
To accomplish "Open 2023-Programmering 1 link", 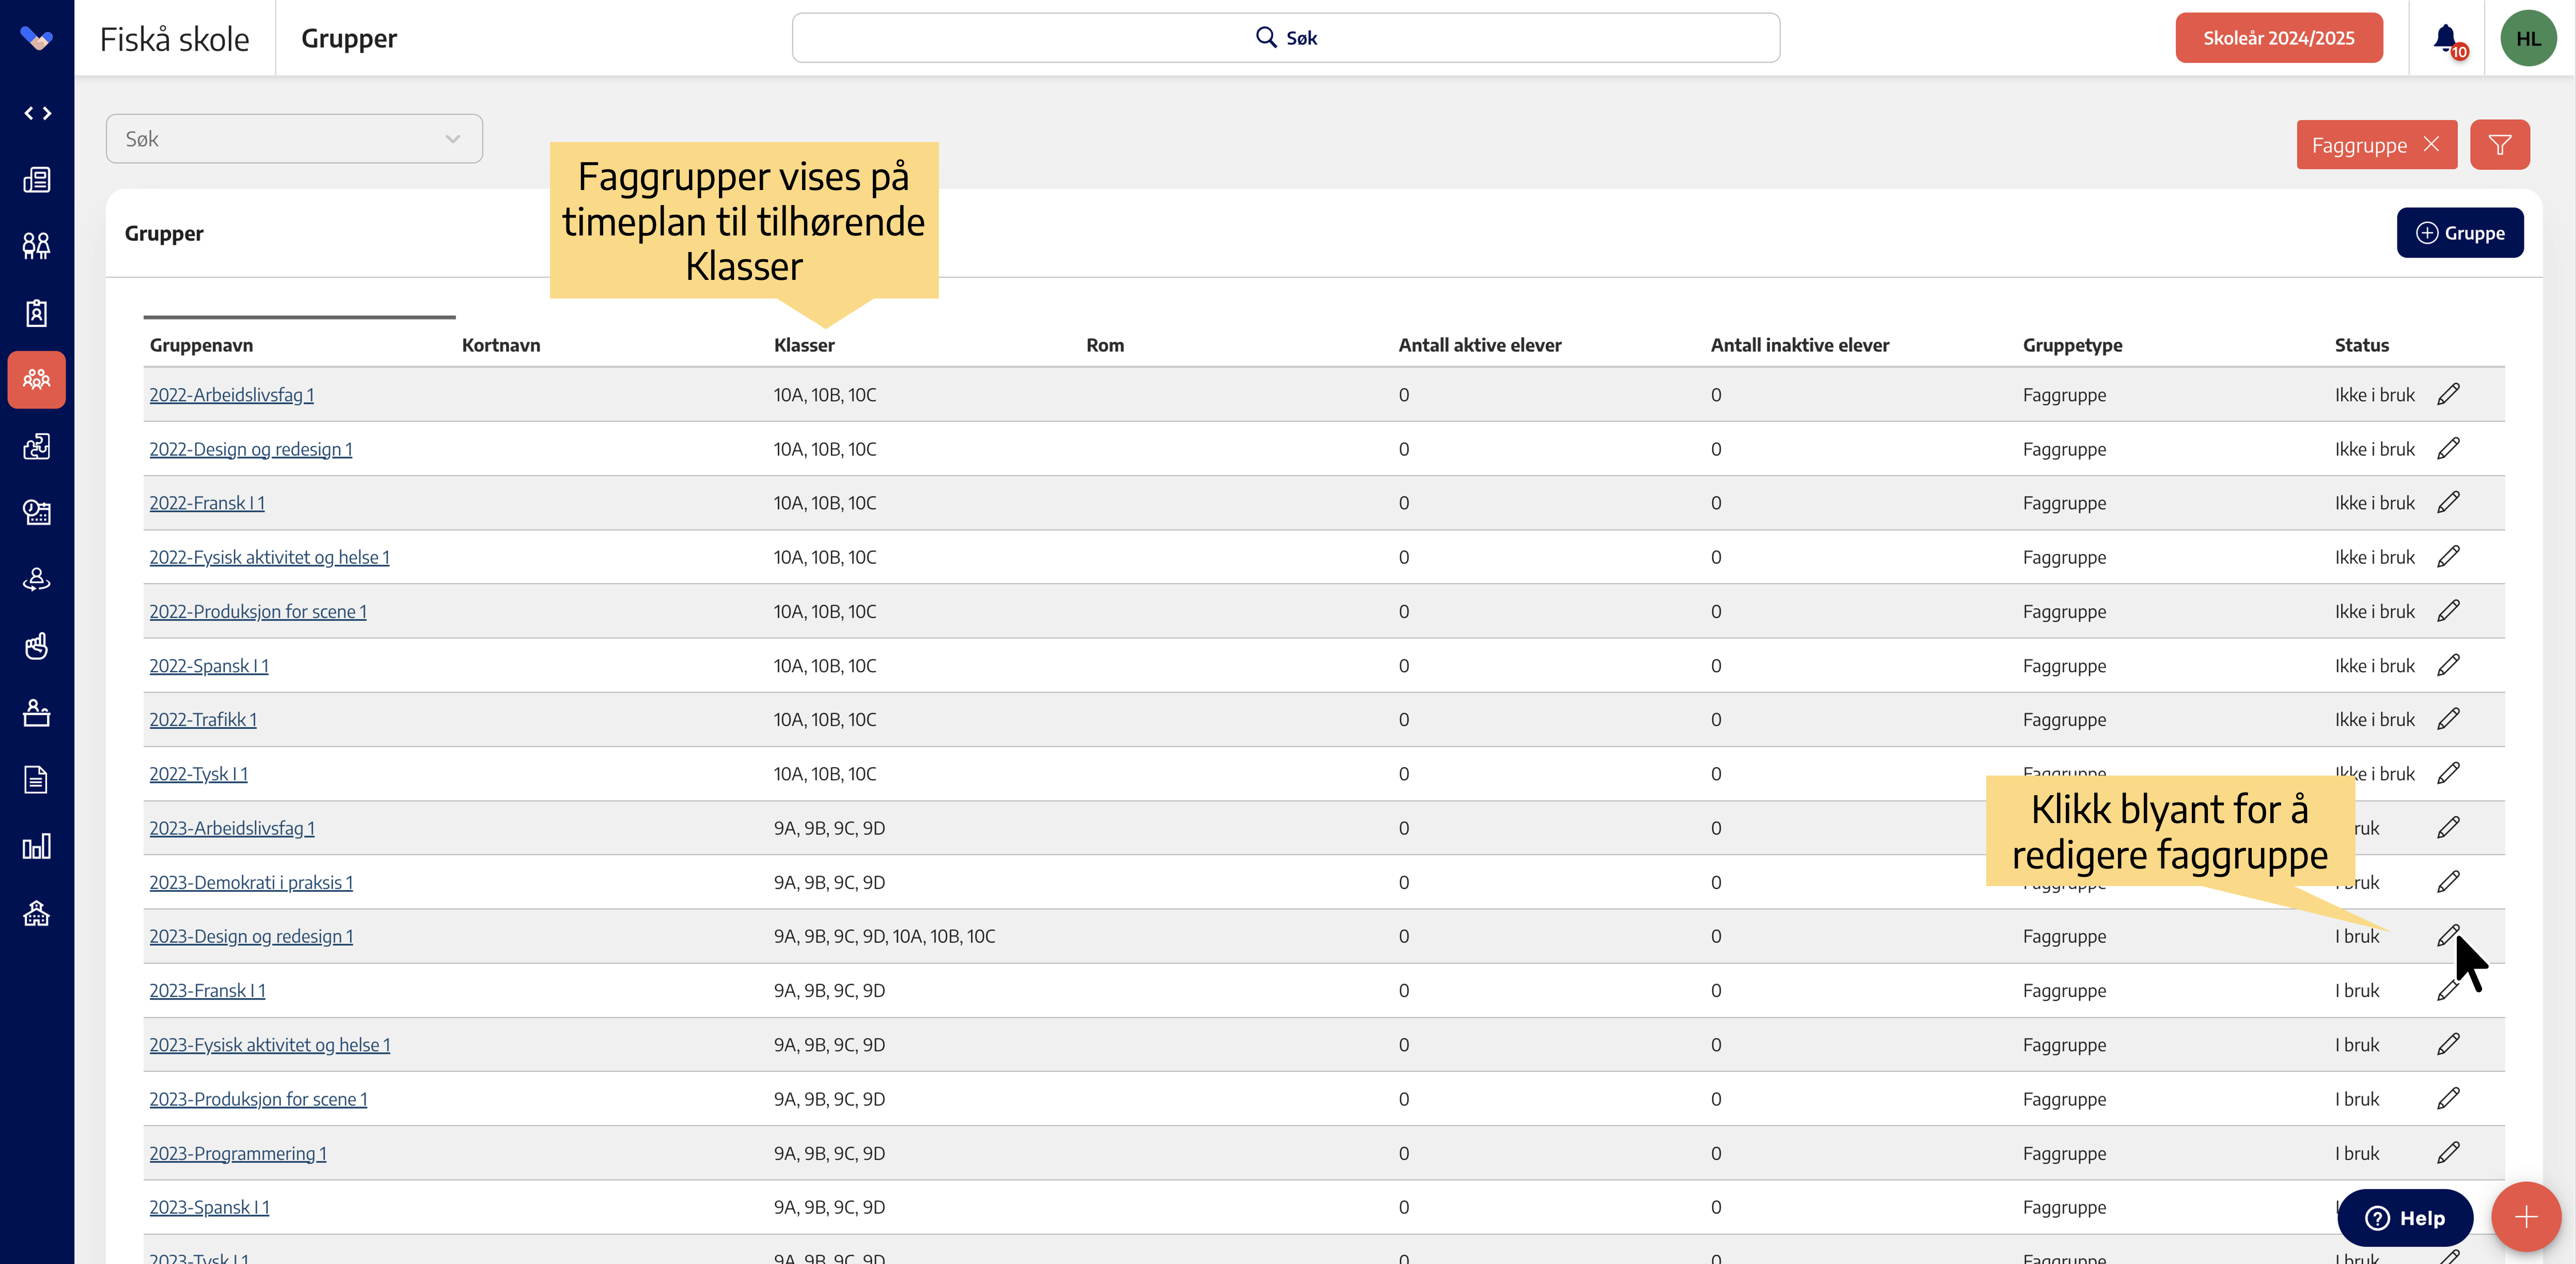I will [x=238, y=1153].
